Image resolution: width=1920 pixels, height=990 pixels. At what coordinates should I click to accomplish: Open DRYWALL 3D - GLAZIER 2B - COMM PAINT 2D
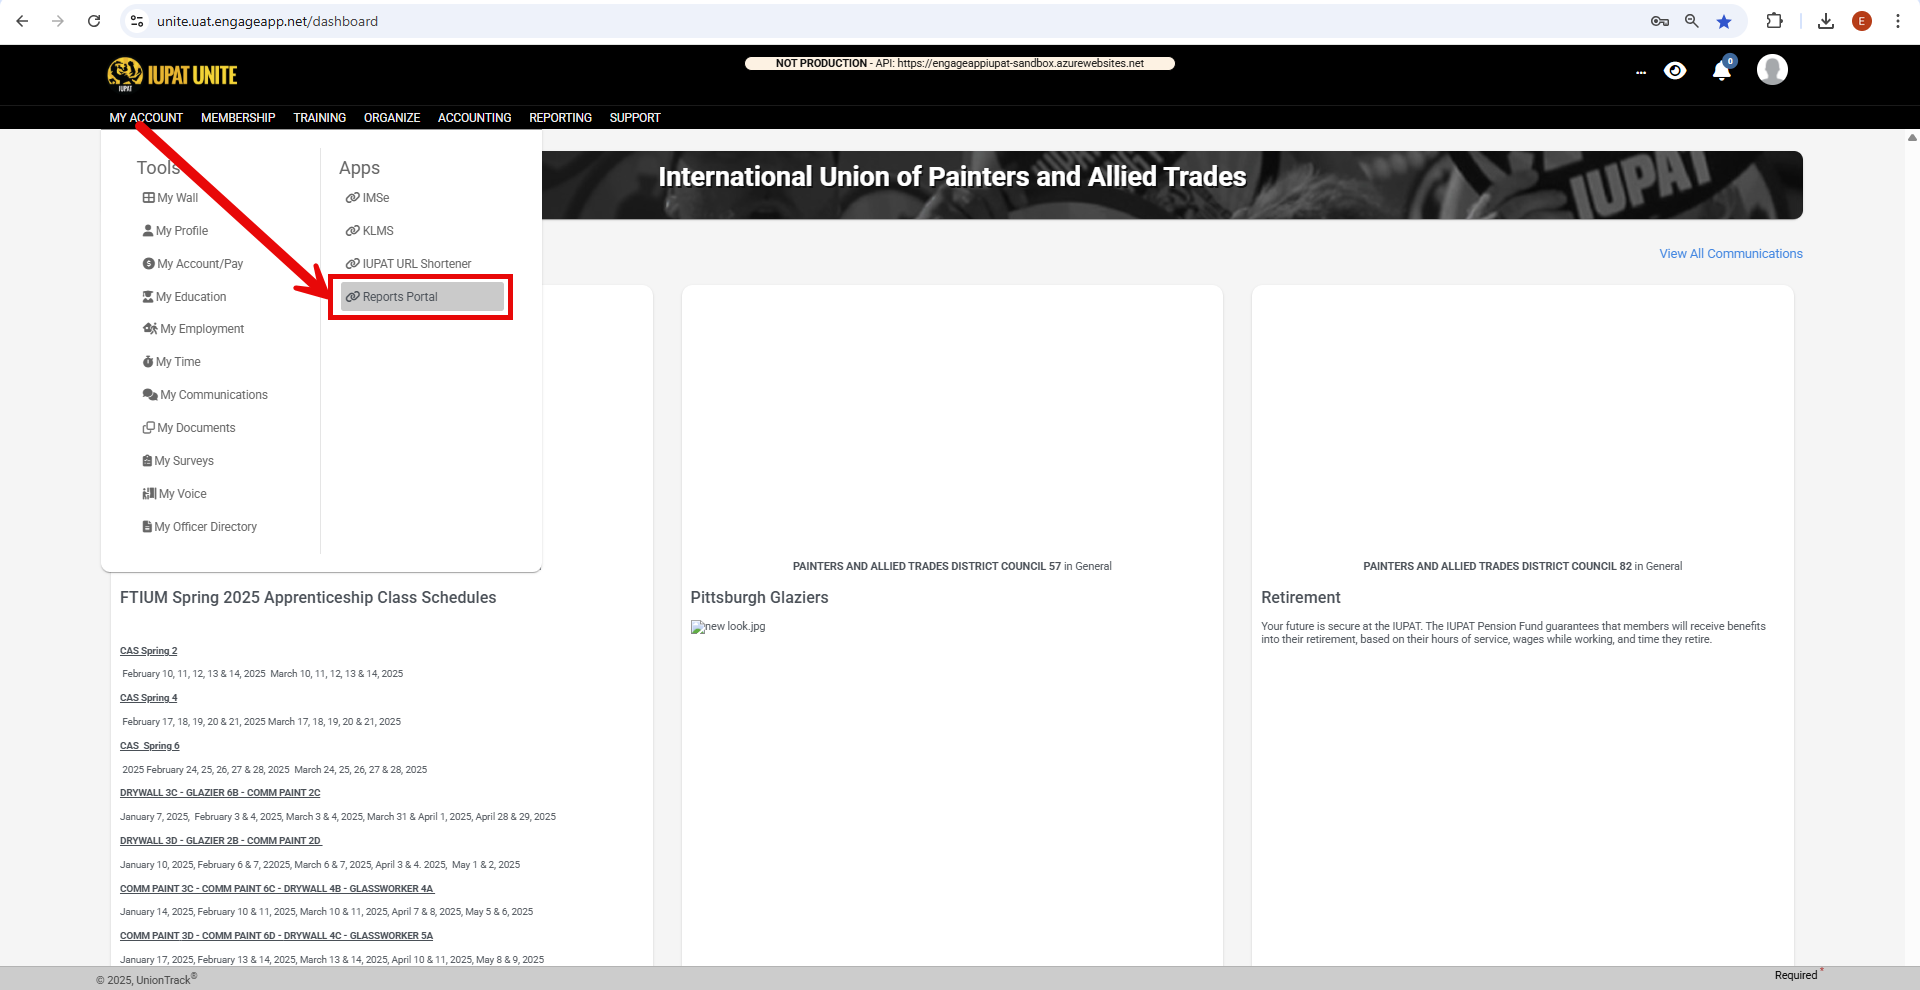(x=221, y=841)
